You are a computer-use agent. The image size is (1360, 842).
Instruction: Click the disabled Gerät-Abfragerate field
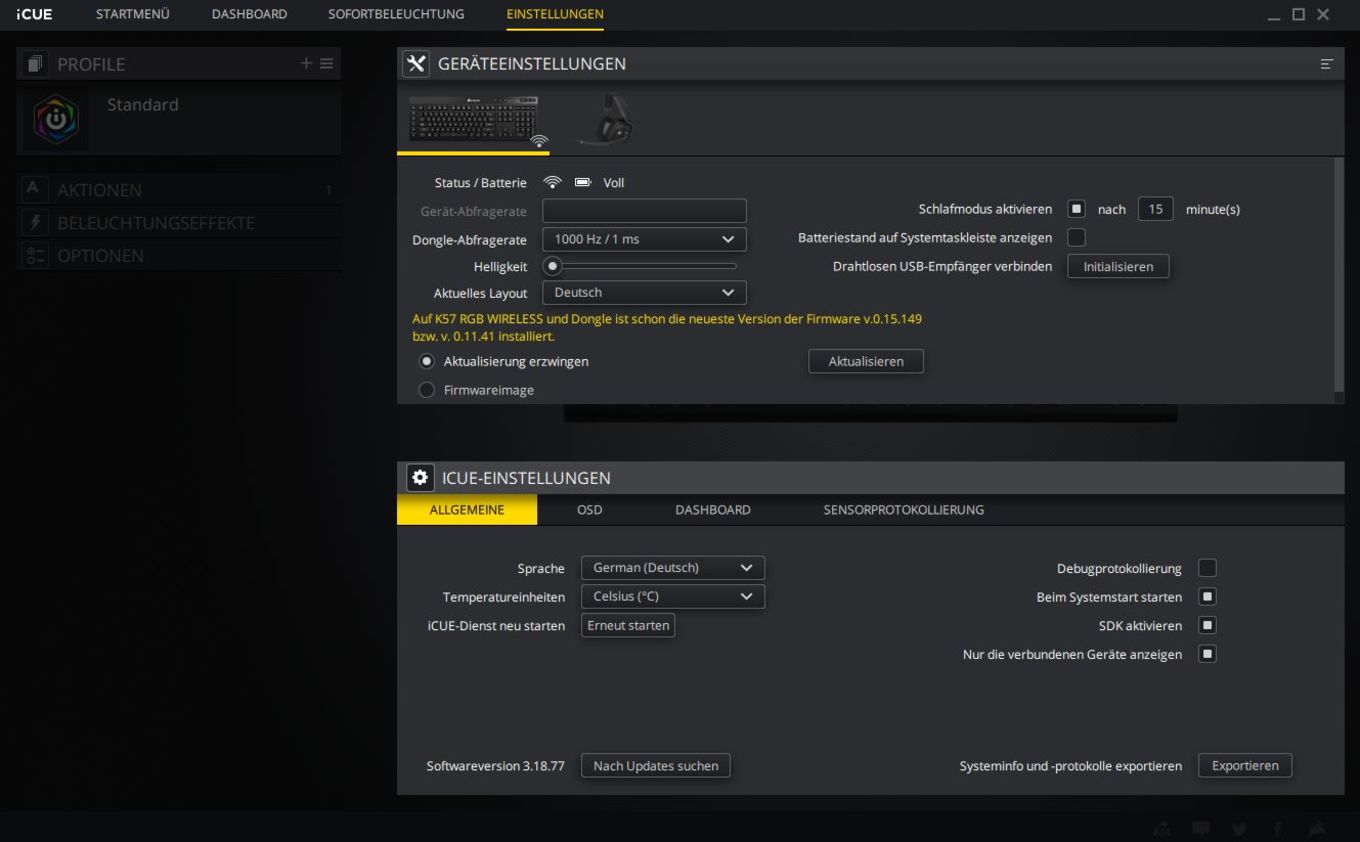[x=644, y=211]
